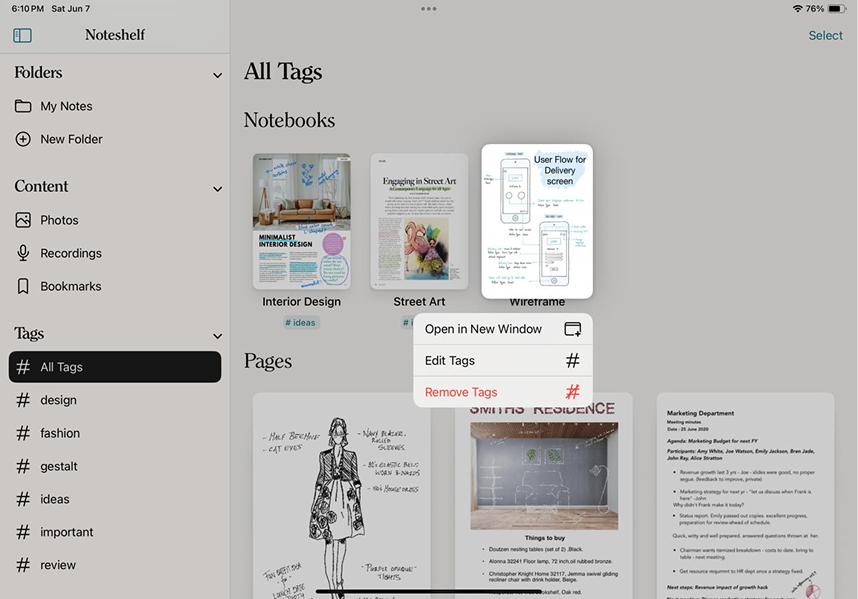Click the Photos image icon
The image size is (858, 599).
tap(23, 220)
